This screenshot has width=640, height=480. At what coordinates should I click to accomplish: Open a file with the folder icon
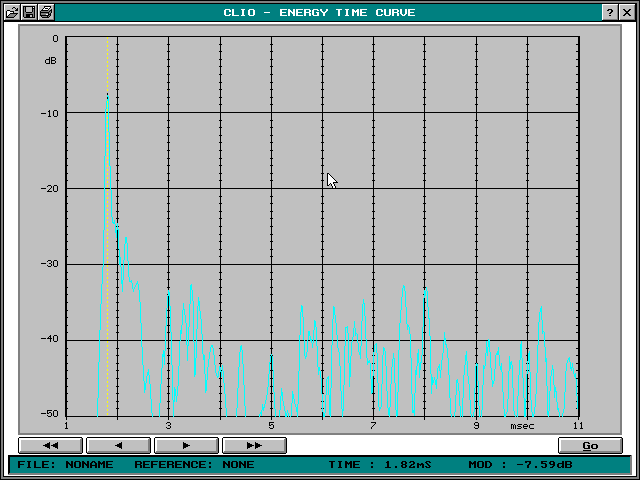click(12, 12)
